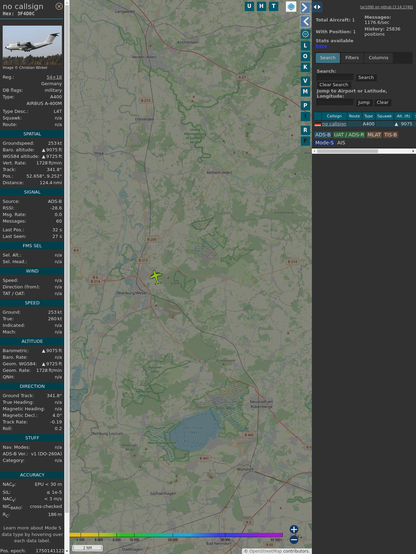Click the ACCURACY section header

coord(32,475)
